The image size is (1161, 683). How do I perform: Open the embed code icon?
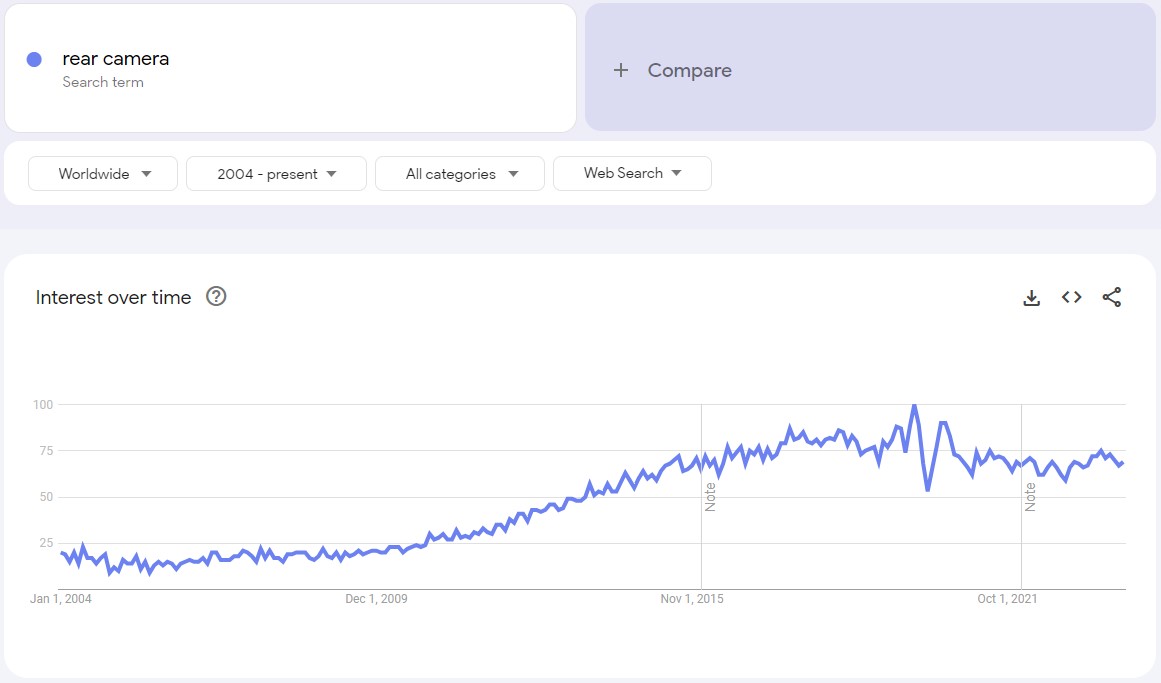point(1071,297)
